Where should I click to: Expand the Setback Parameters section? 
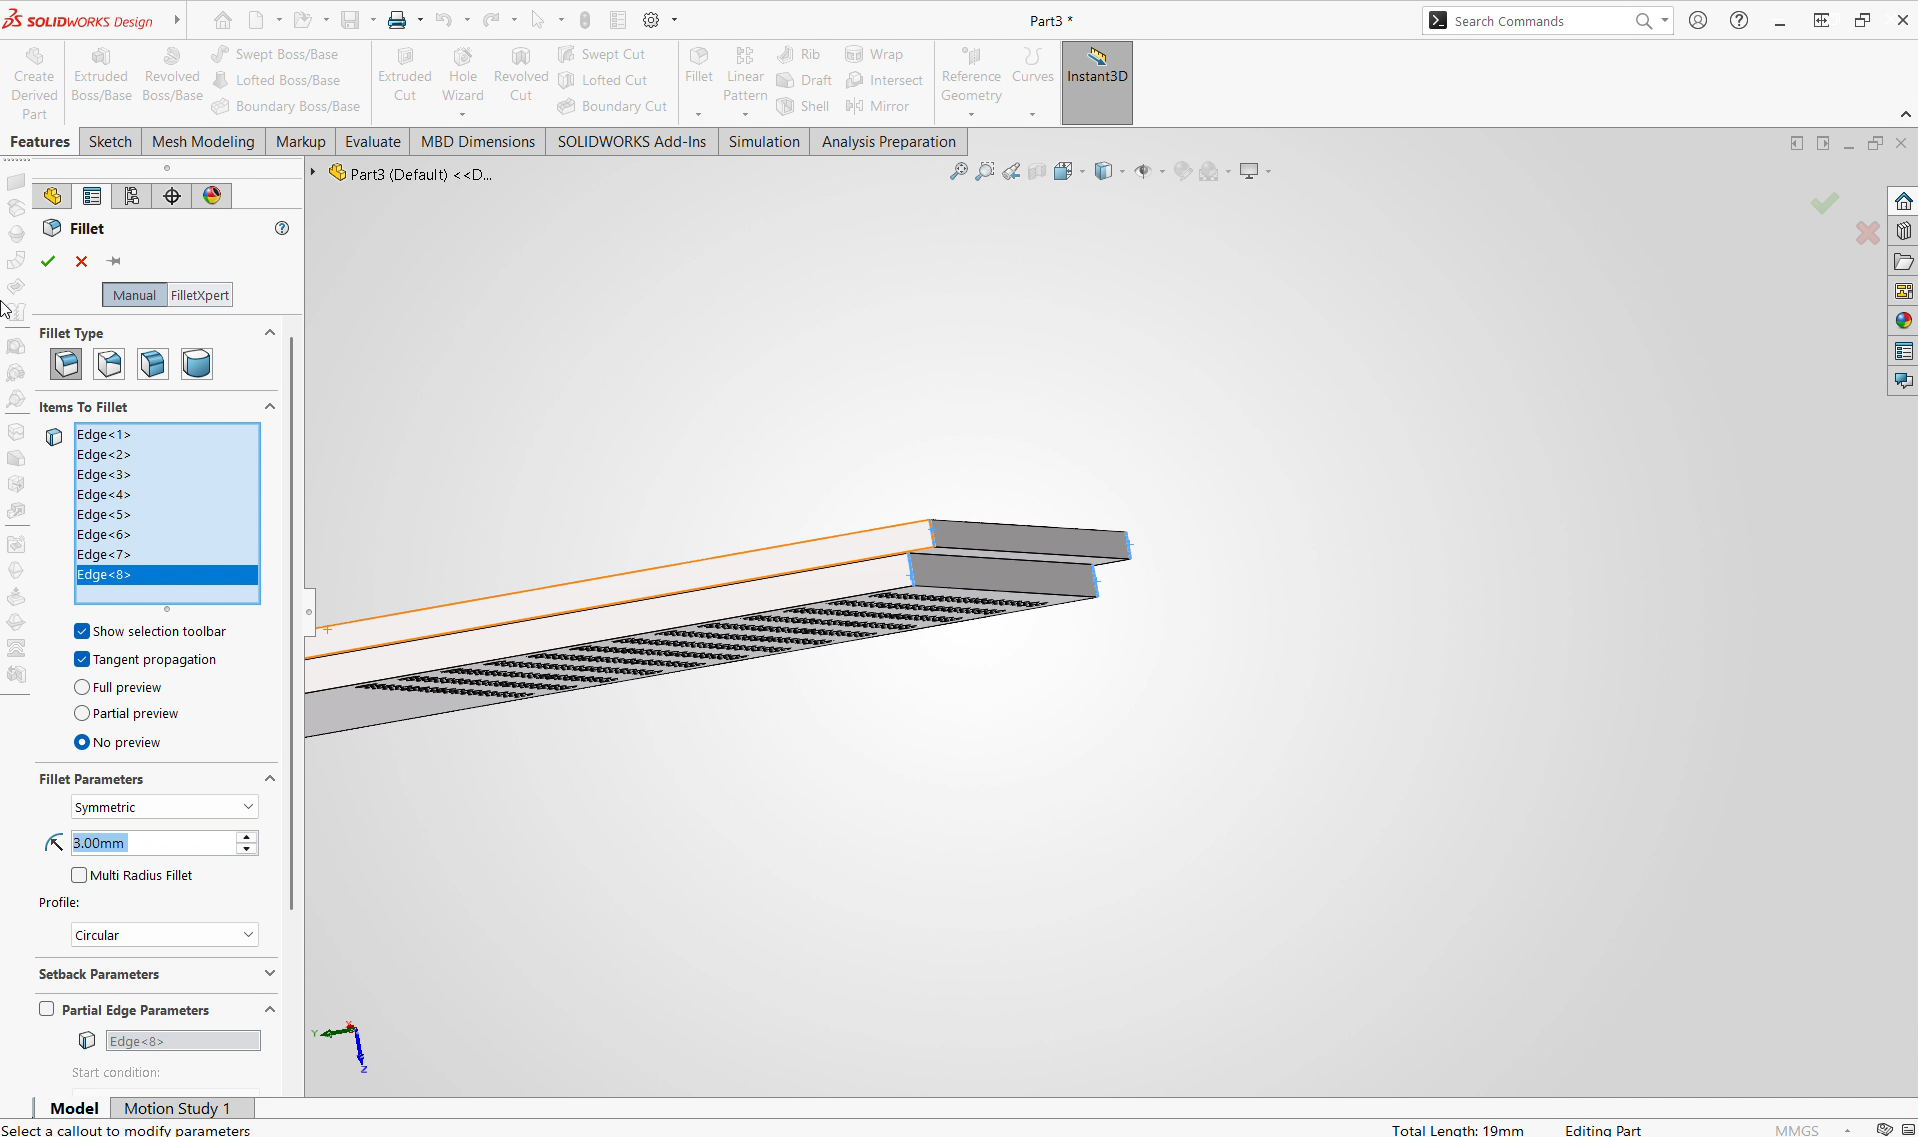269,973
